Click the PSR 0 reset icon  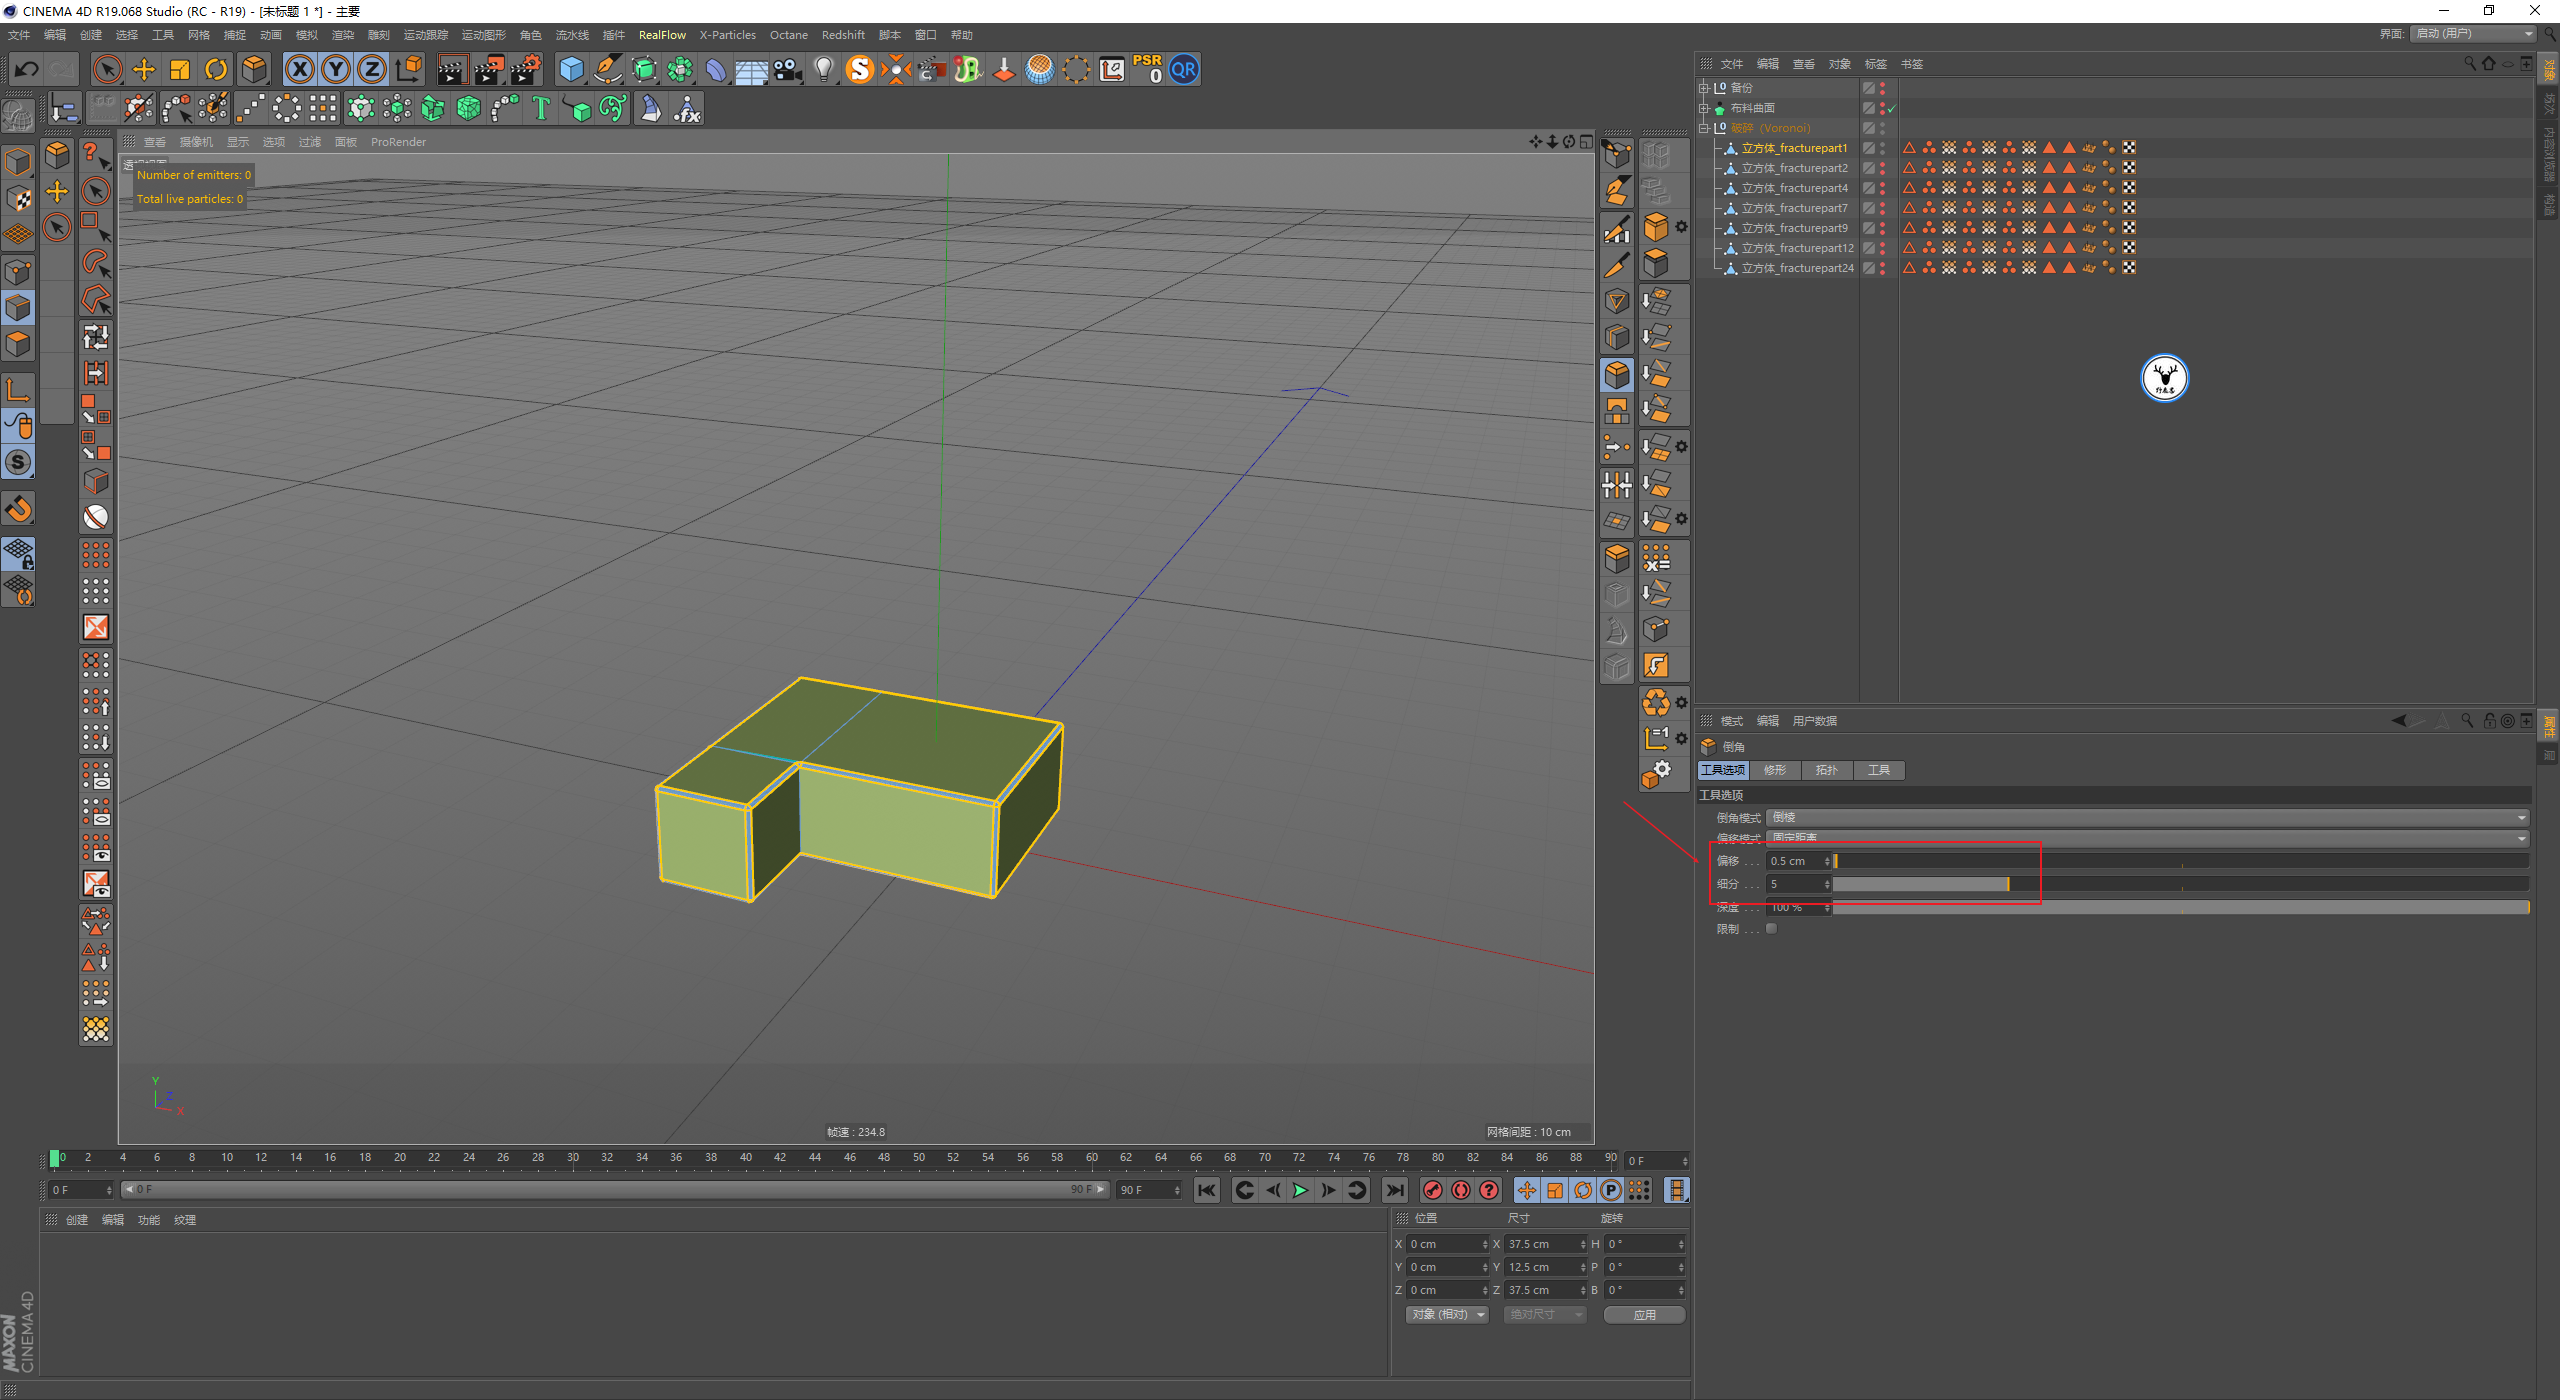click(1148, 69)
